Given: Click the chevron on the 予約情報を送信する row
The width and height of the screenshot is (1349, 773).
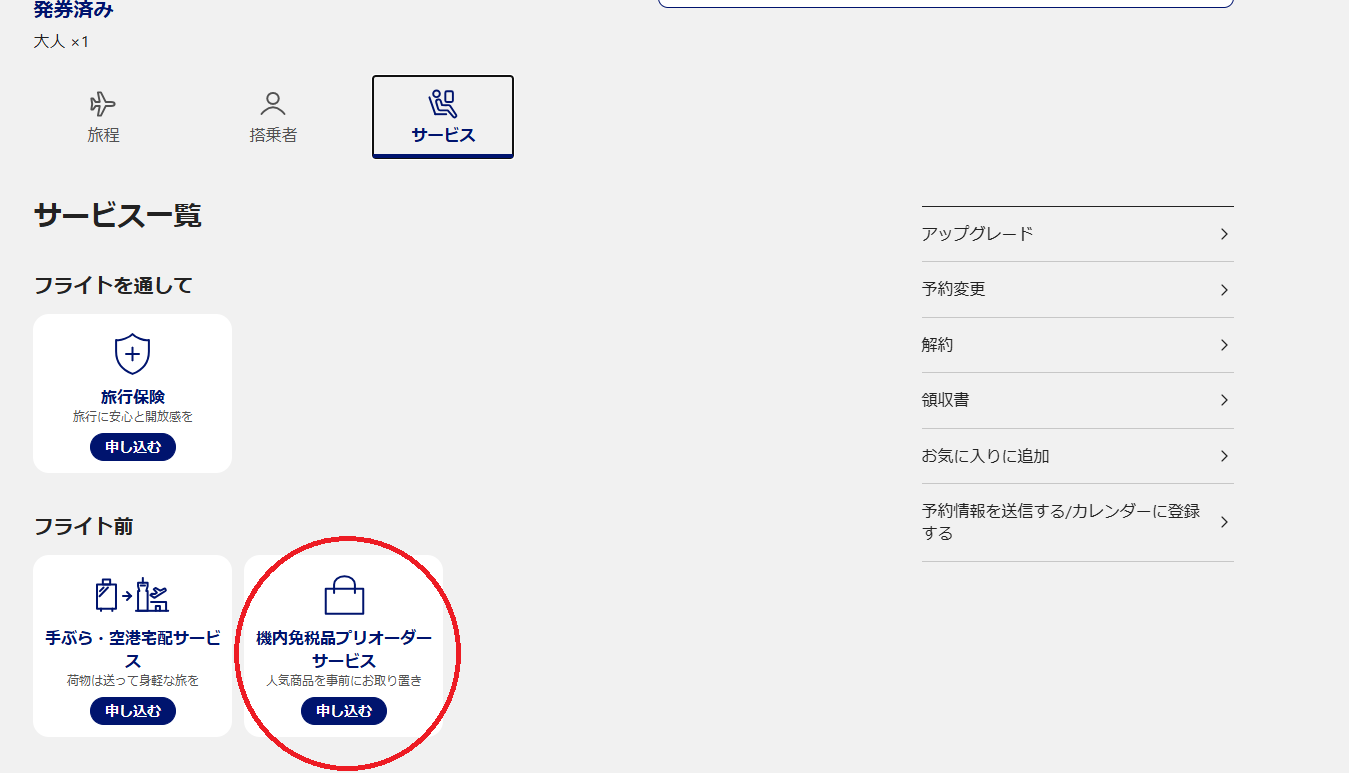Looking at the screenshot, I should (1224, 522).
